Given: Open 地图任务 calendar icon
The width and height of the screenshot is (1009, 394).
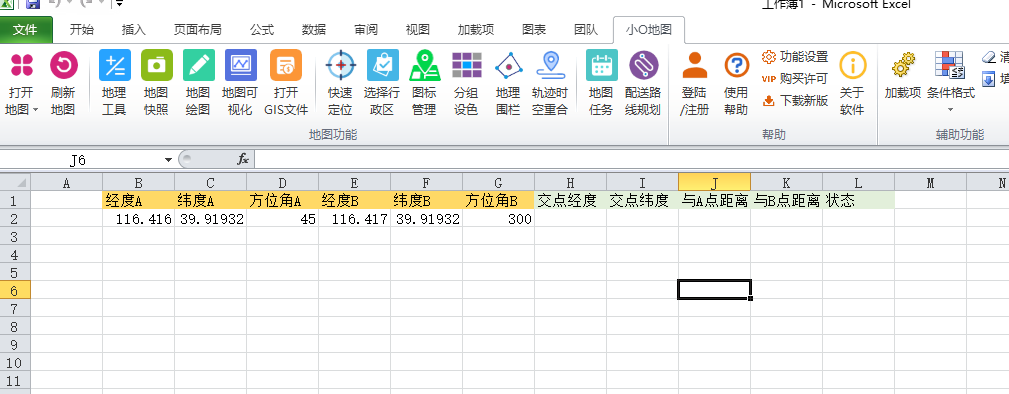Looking at the screenshot, I should (x=601, y=65).
